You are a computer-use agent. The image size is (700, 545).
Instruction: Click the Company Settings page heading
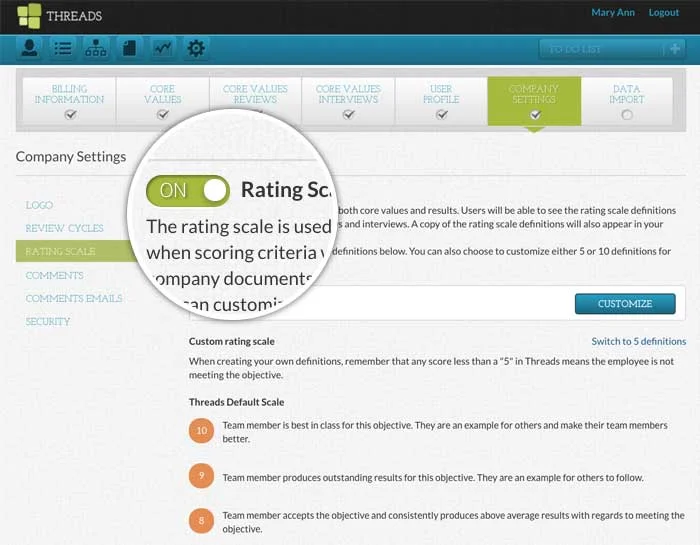tap(71, 157)
